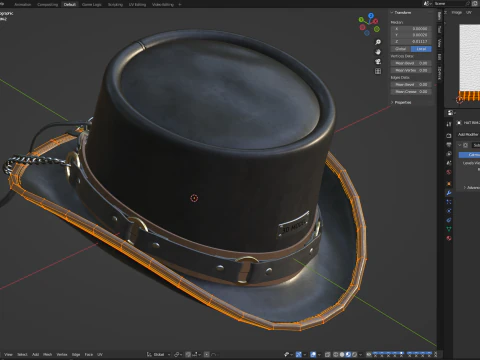Open snapping options dropdown

point(196,354)
